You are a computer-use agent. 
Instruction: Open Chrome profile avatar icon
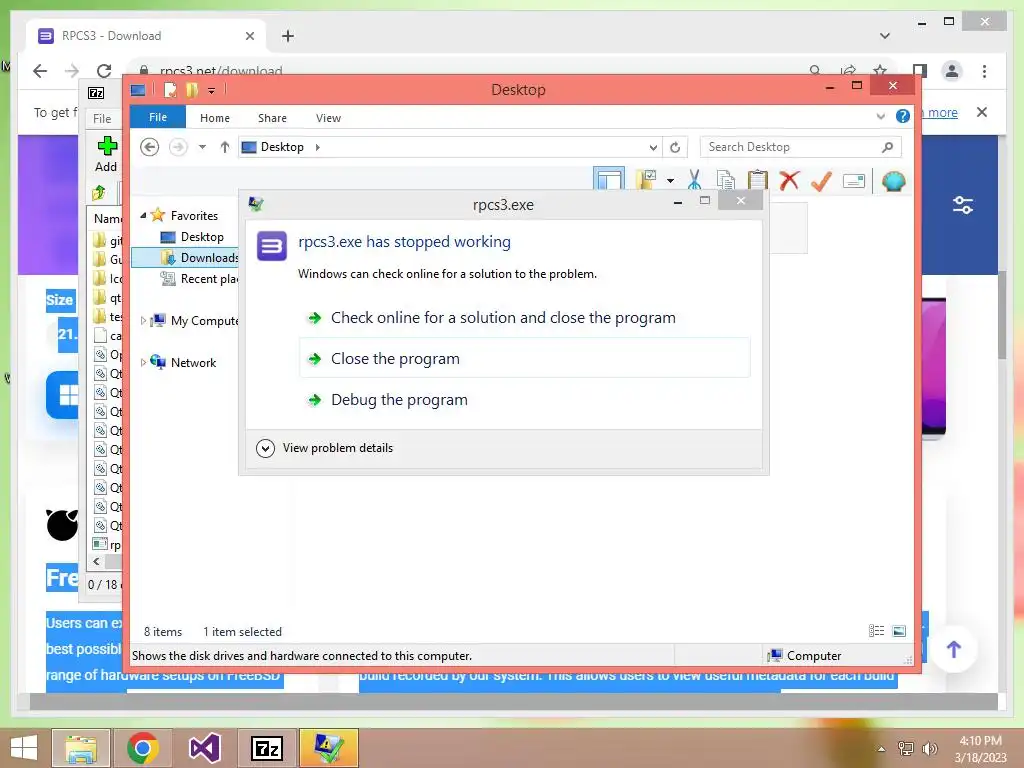coord(952,71)
